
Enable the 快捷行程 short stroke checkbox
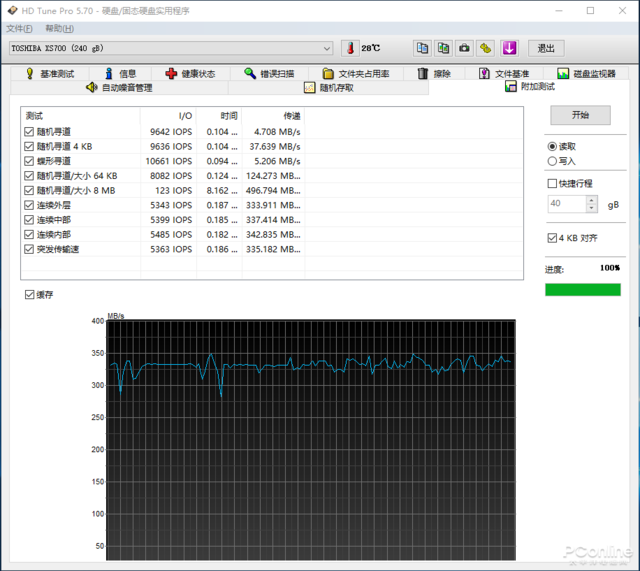(552, 184)
